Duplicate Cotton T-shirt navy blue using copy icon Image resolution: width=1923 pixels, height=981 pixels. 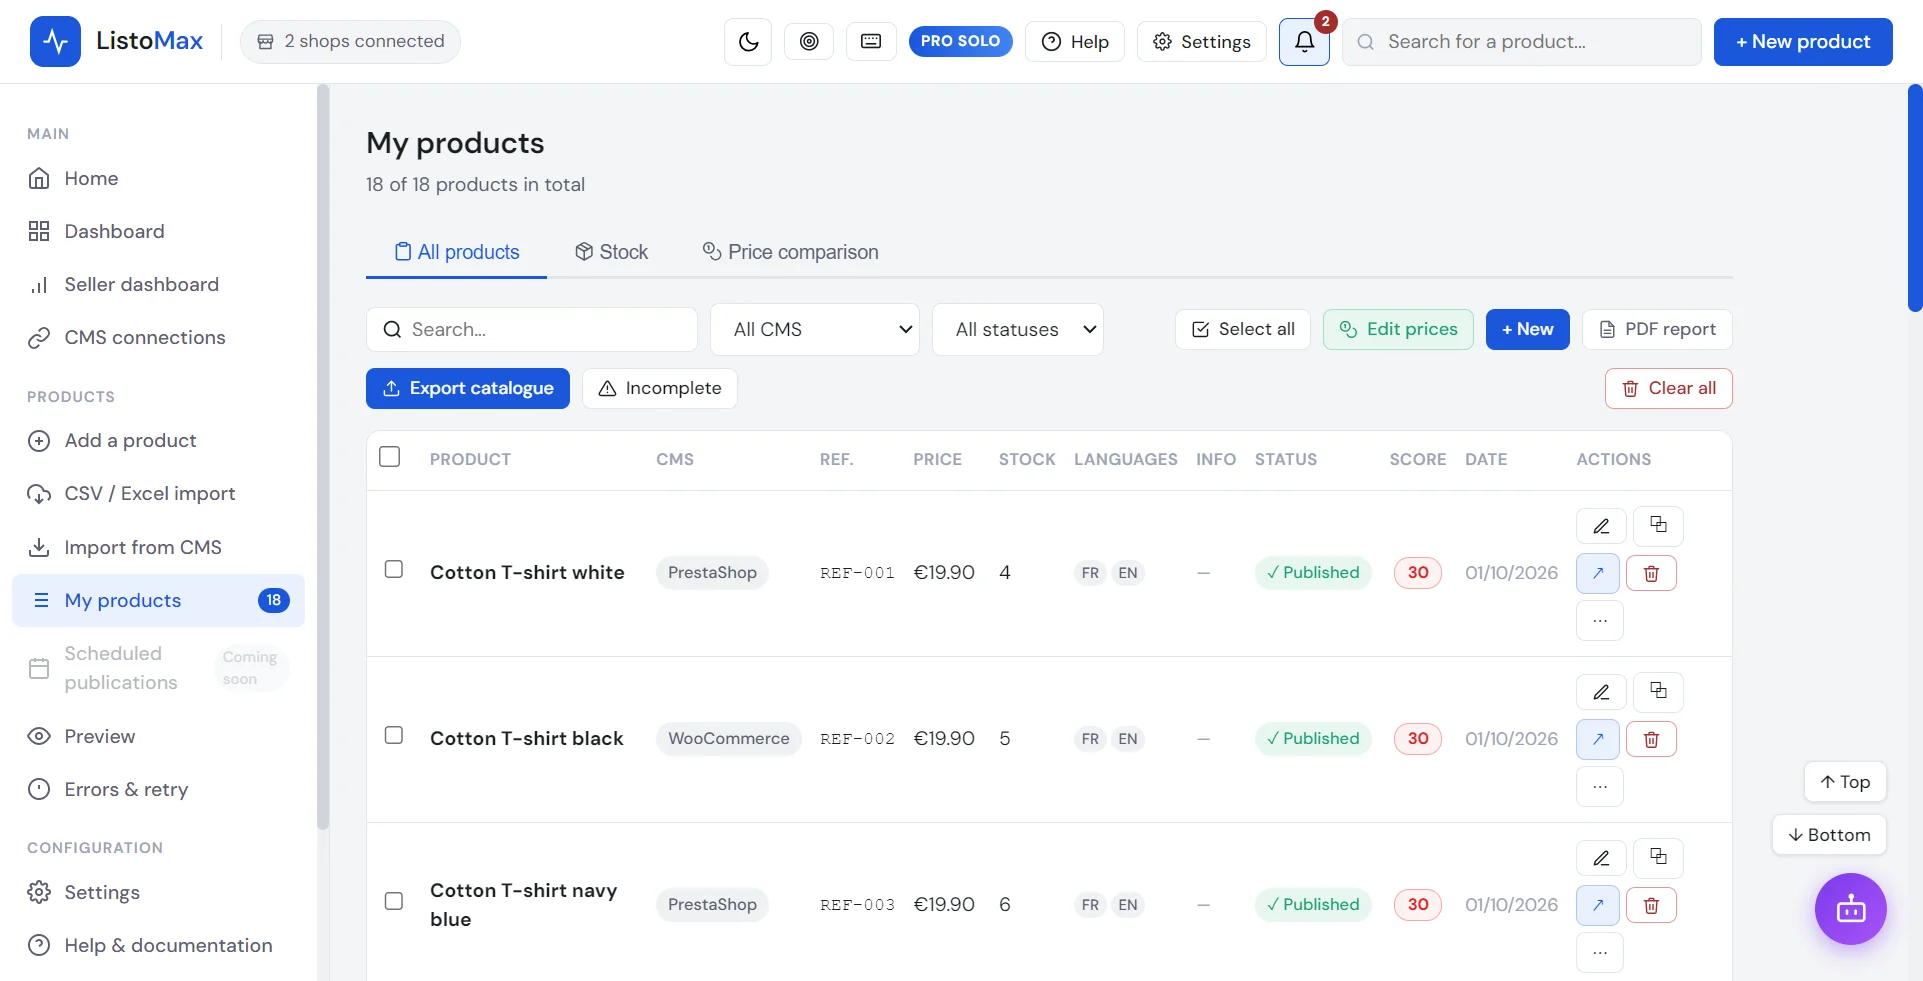coord(1658,858)
